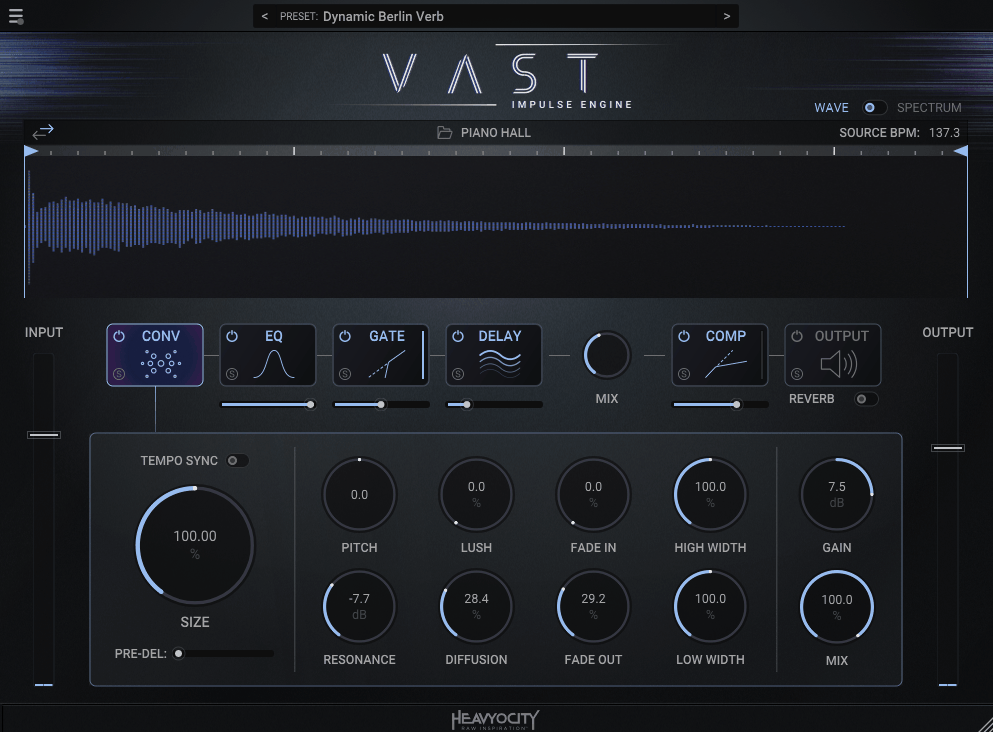Click the GATE amount slider
This screenshot has width=993, height=732.
coord(381,405)
